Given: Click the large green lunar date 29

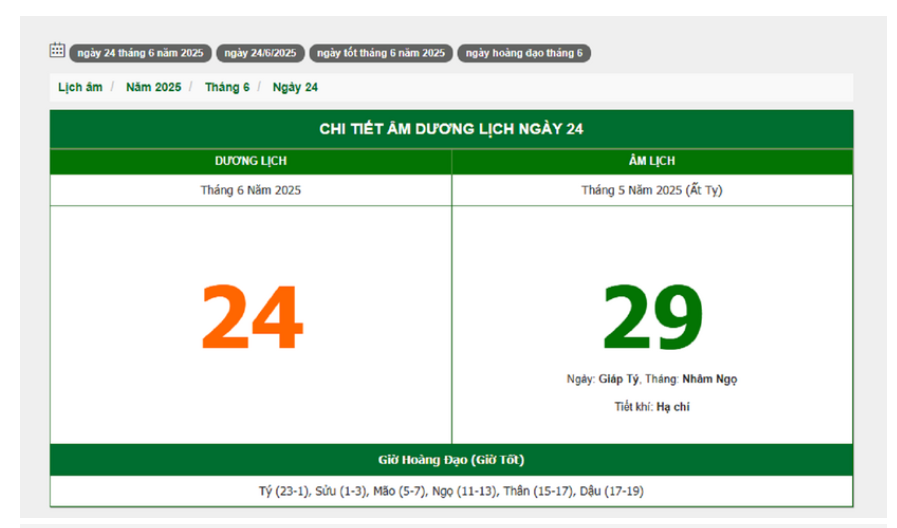Looking at the screenshot, I should [x=652, y=318].
